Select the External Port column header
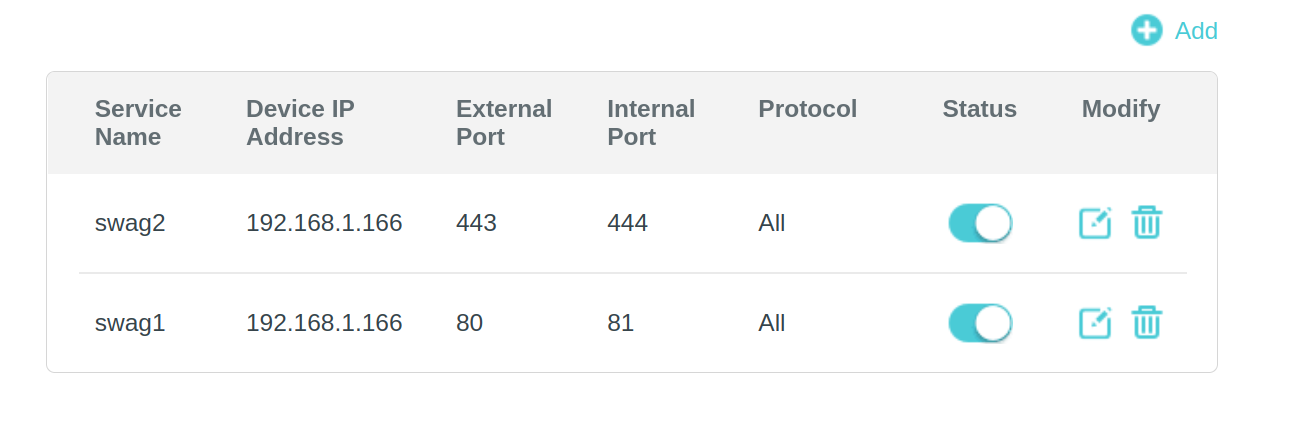This screenshot has height=422, width=1314. tap(504, 123)
